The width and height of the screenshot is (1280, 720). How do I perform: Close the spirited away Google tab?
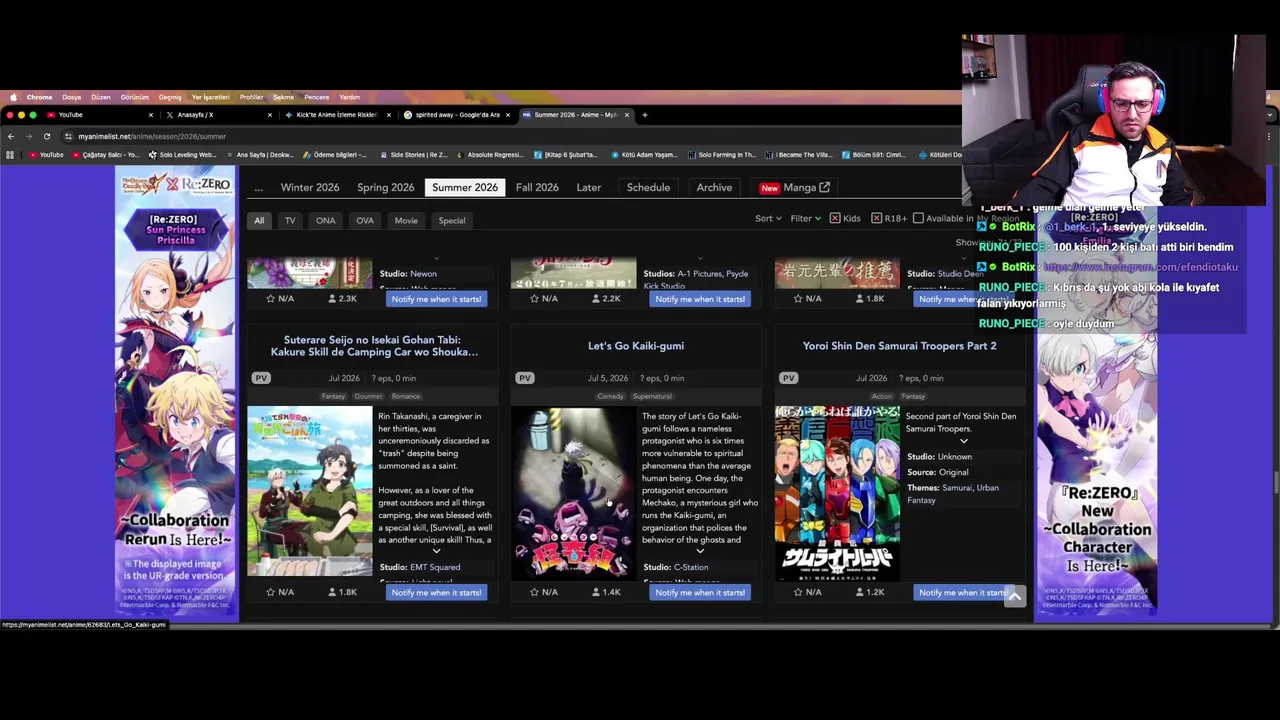pyautogui.click(x=508, y=115)
